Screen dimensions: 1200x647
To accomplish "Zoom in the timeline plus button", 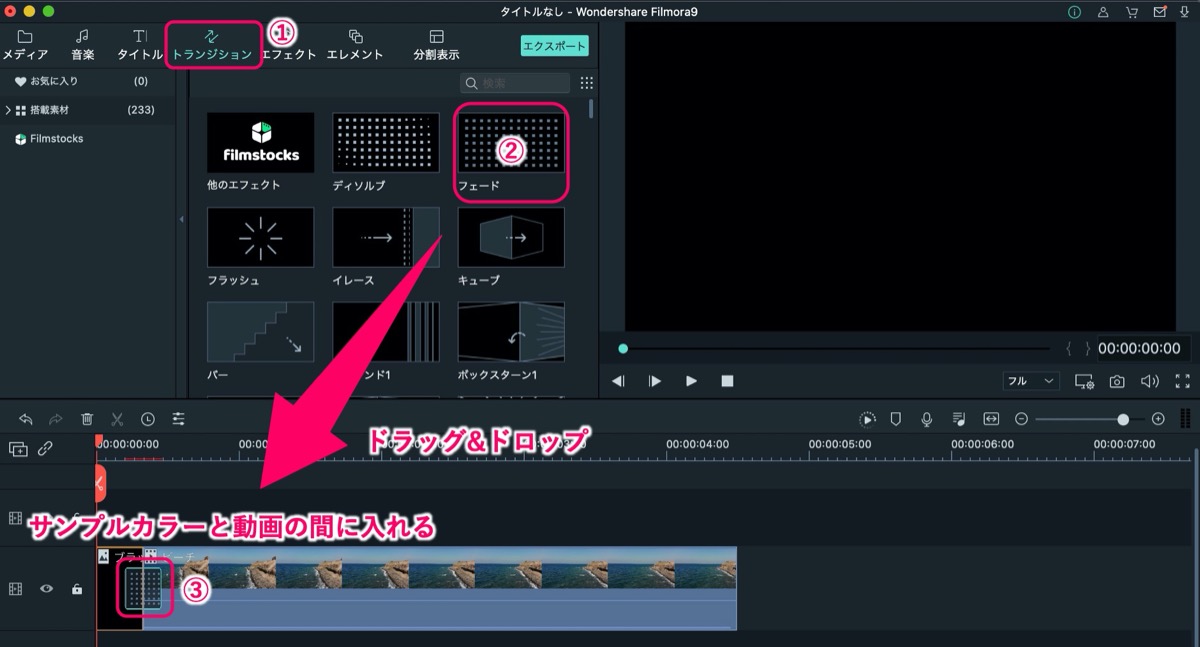I will point(1158,419).
